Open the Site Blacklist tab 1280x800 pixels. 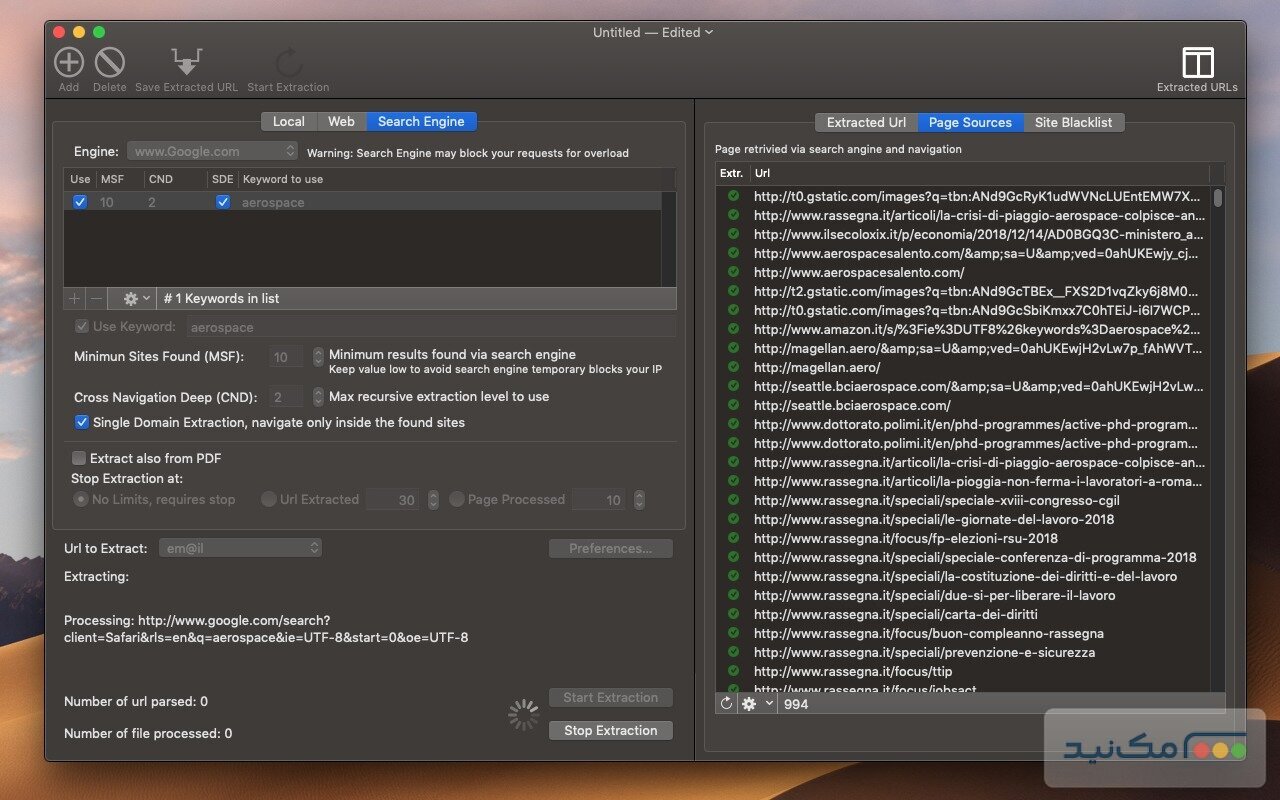(x=1074, y=121)
